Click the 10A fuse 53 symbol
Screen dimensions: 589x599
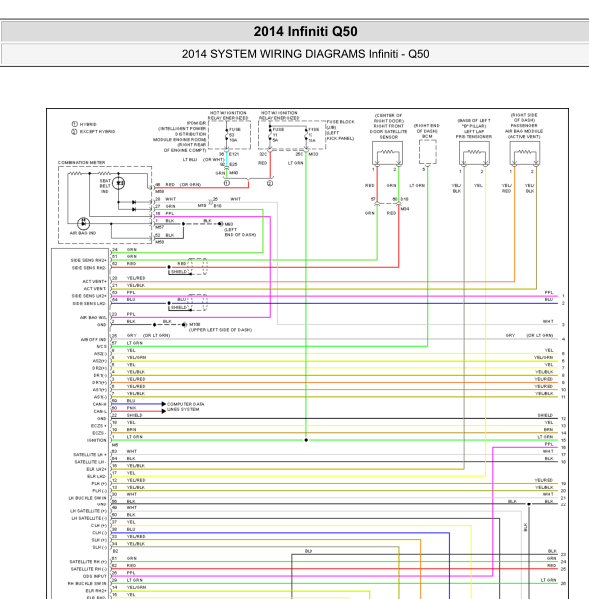pos(227,135)
